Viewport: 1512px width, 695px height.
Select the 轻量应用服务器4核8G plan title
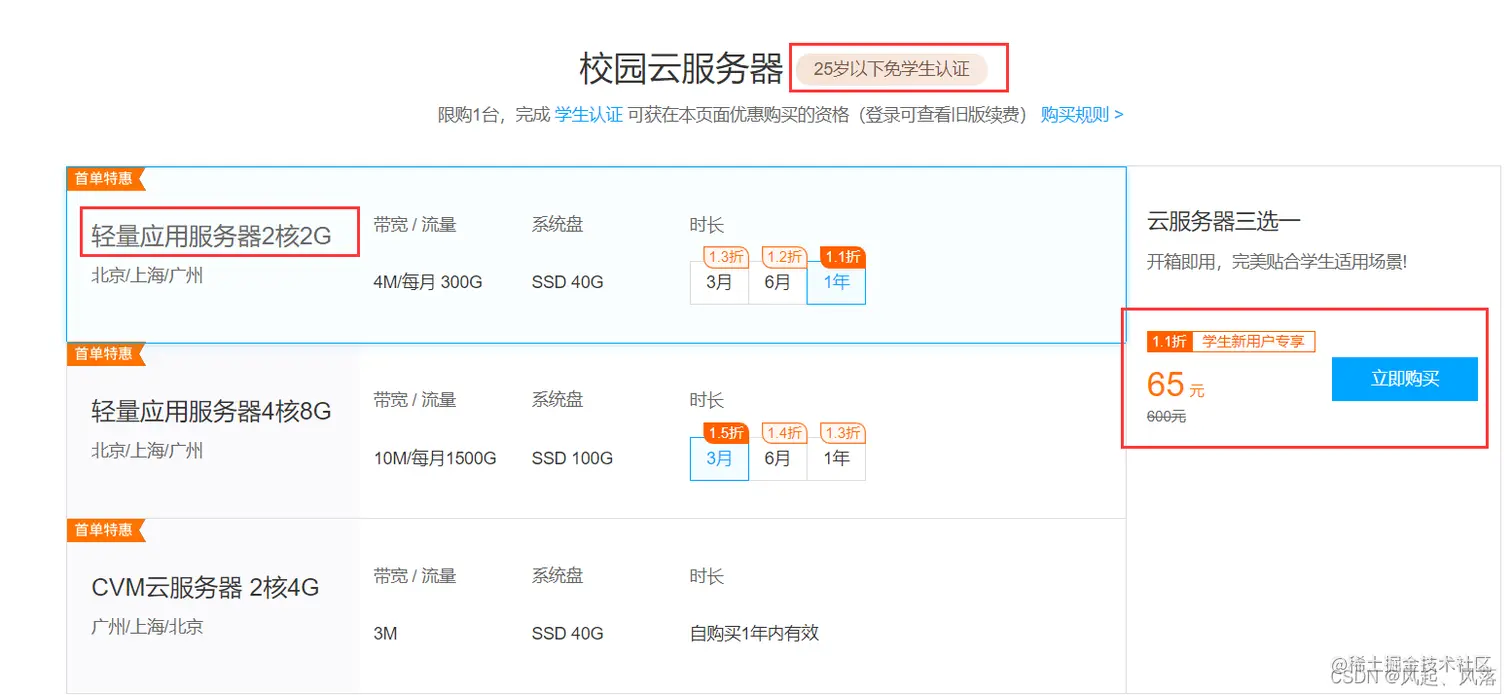[x=211, y=411]
